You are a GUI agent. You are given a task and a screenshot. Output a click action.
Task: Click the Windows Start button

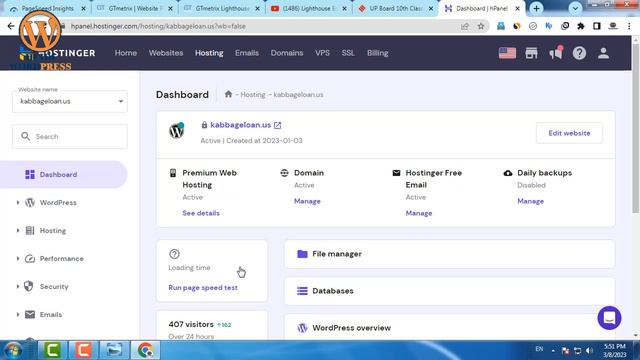coord(13,350)
